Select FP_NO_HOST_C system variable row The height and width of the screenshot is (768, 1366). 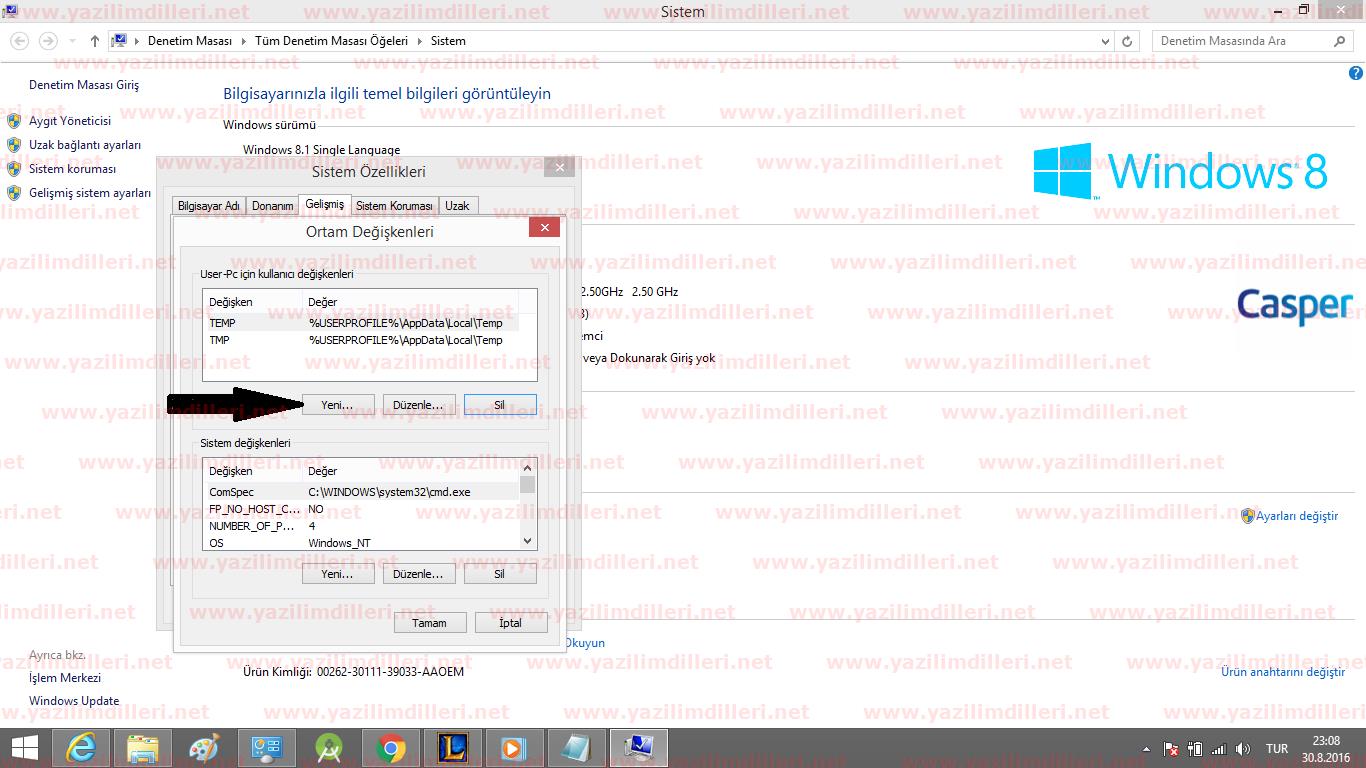click(x=361, y=509)
